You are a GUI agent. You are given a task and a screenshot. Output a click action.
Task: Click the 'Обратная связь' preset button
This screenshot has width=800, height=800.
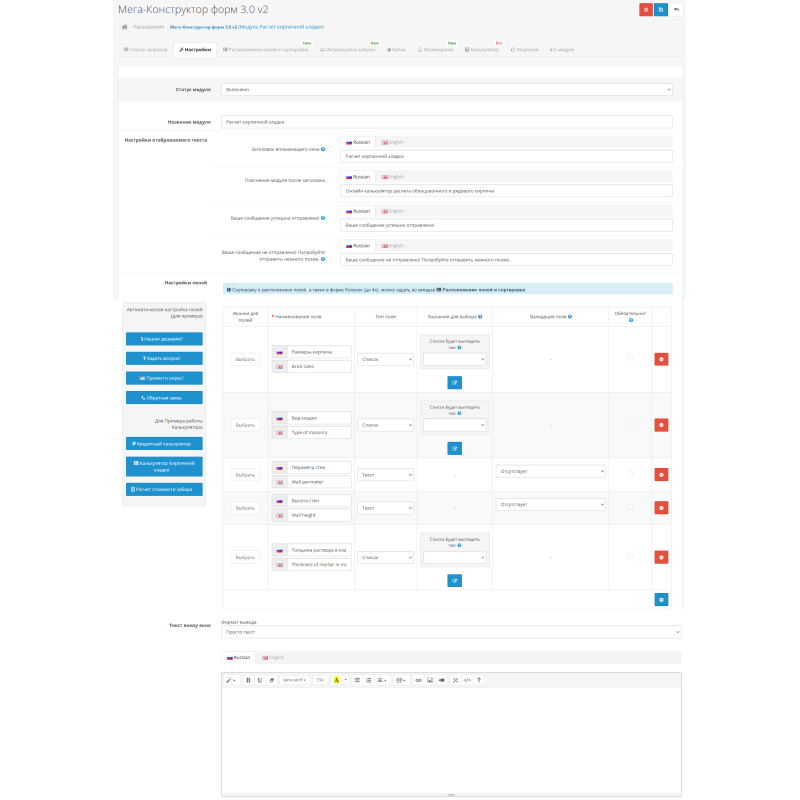[164, 397]
